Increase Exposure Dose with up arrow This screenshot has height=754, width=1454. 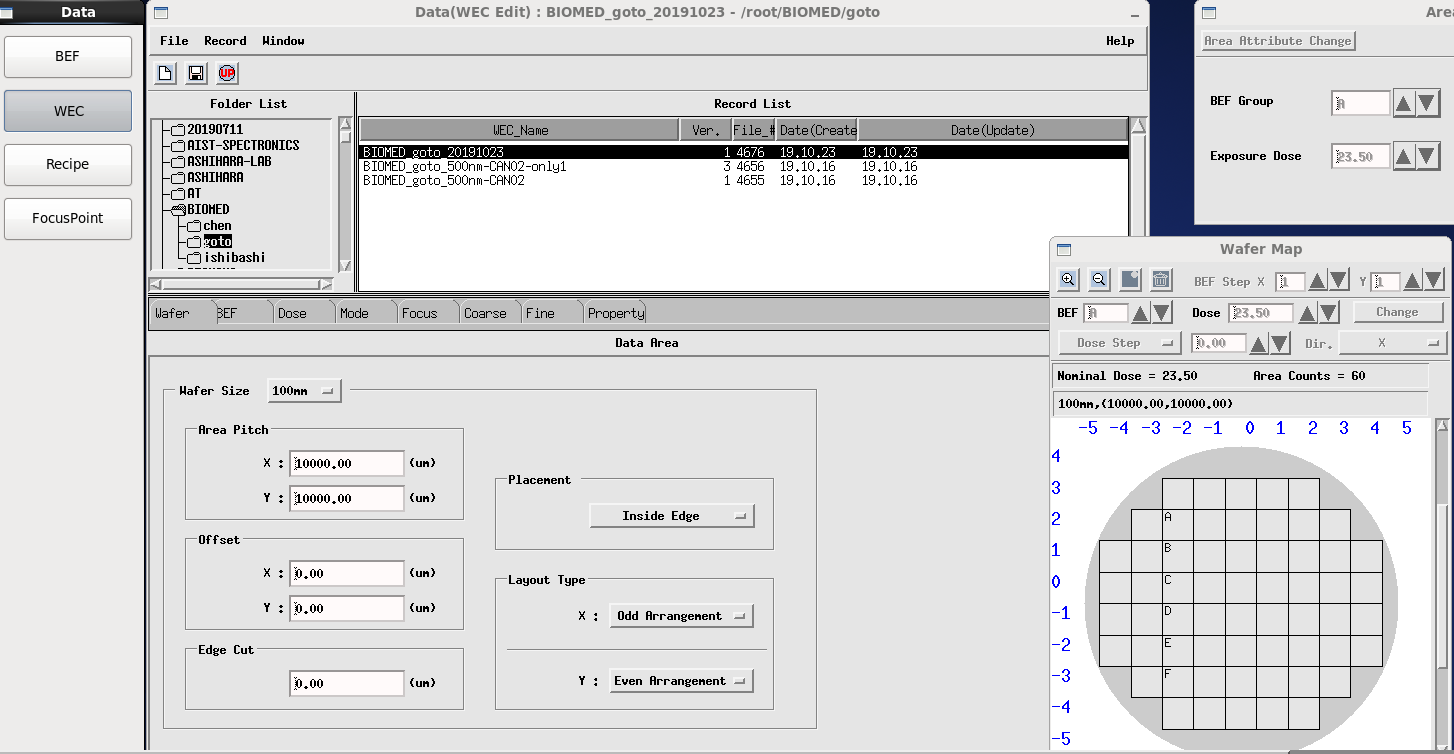(x=1405, y=156)
